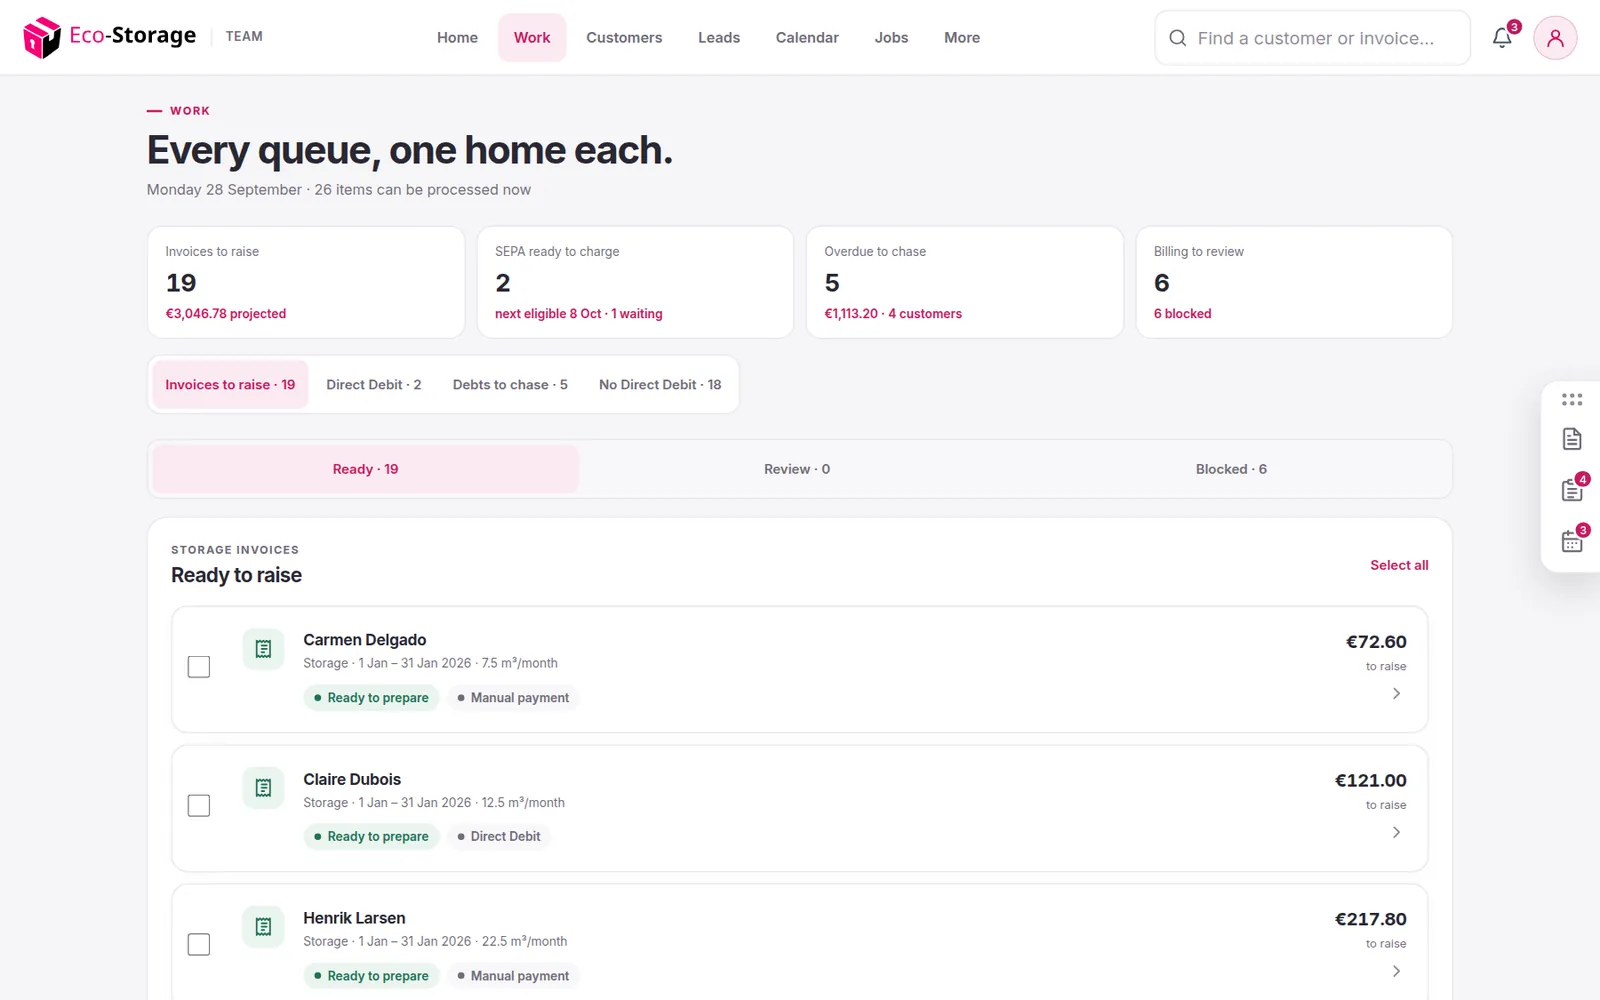
Task: Open the notifications bell
Action: point(1502,38)
